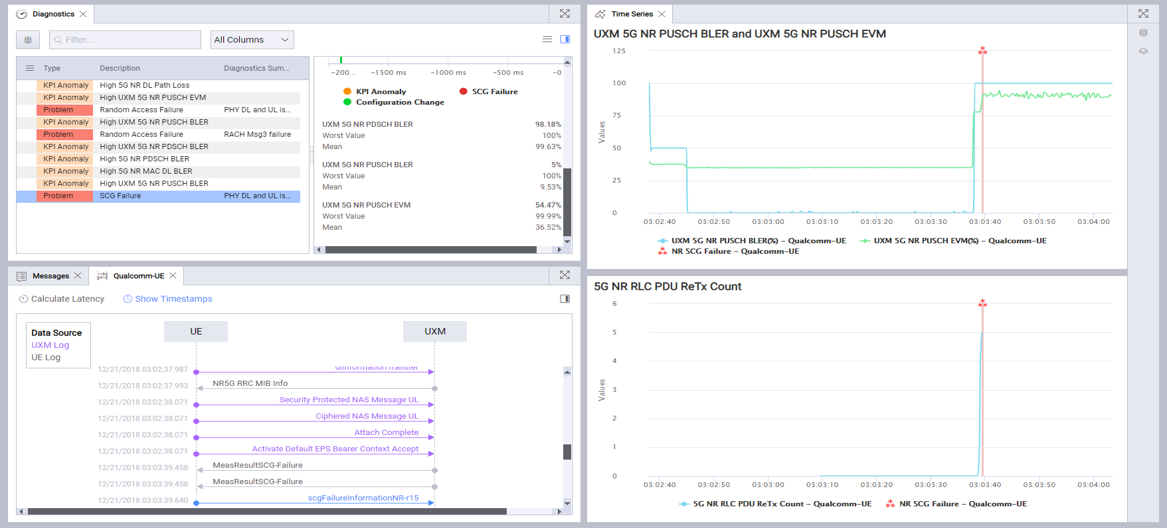The height and width of the screenshot is (528, 1167).
Task: Click the layers icon in Time Series sidebar
Action: point(1143,51)
